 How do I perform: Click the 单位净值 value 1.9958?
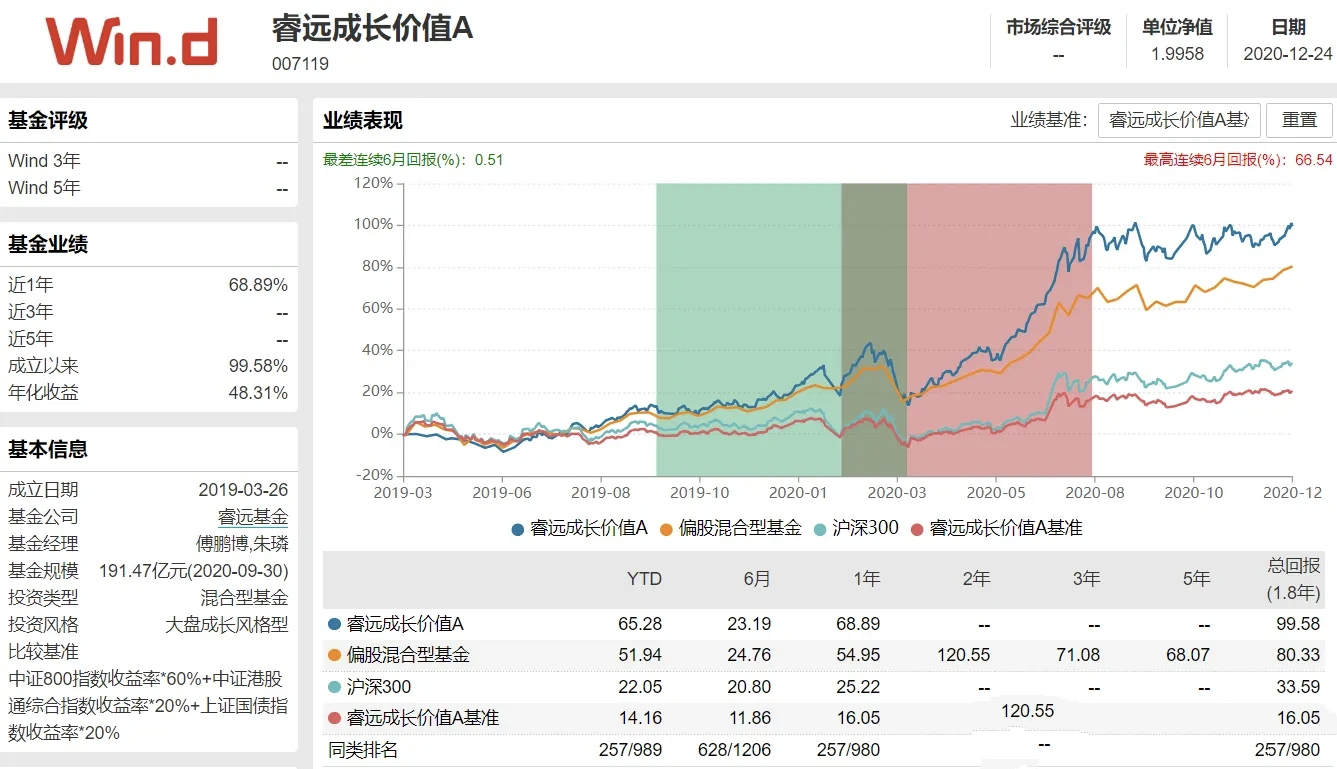[x=1177, y=54]
